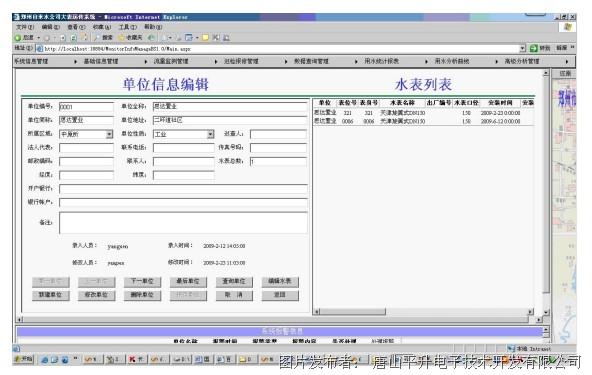
Task: Click 最后单位 button
Action: (188, 282)
